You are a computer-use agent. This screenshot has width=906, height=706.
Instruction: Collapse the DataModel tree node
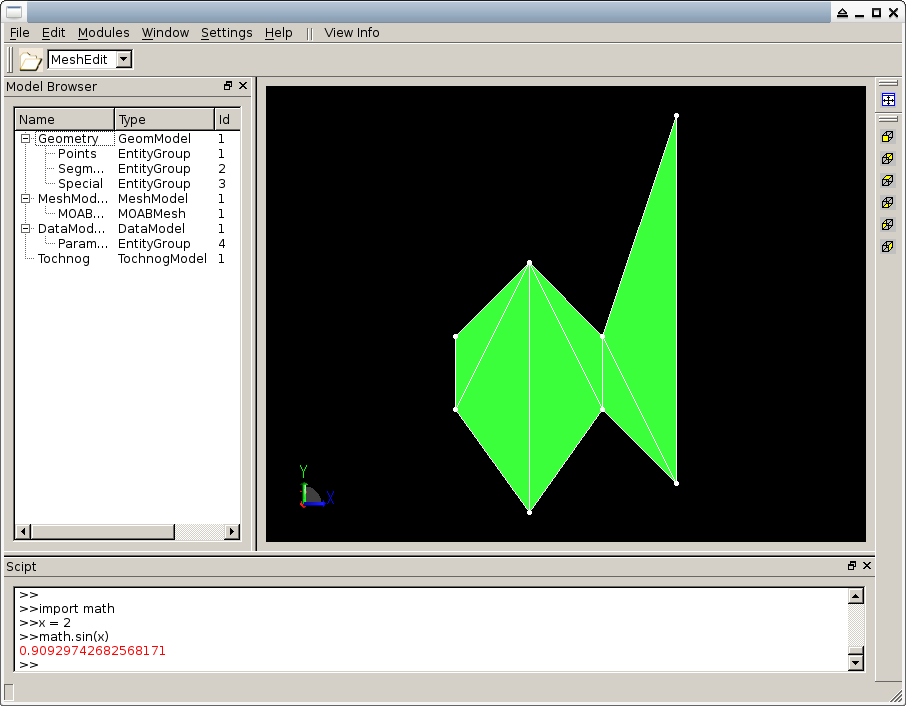pos(25,229)
